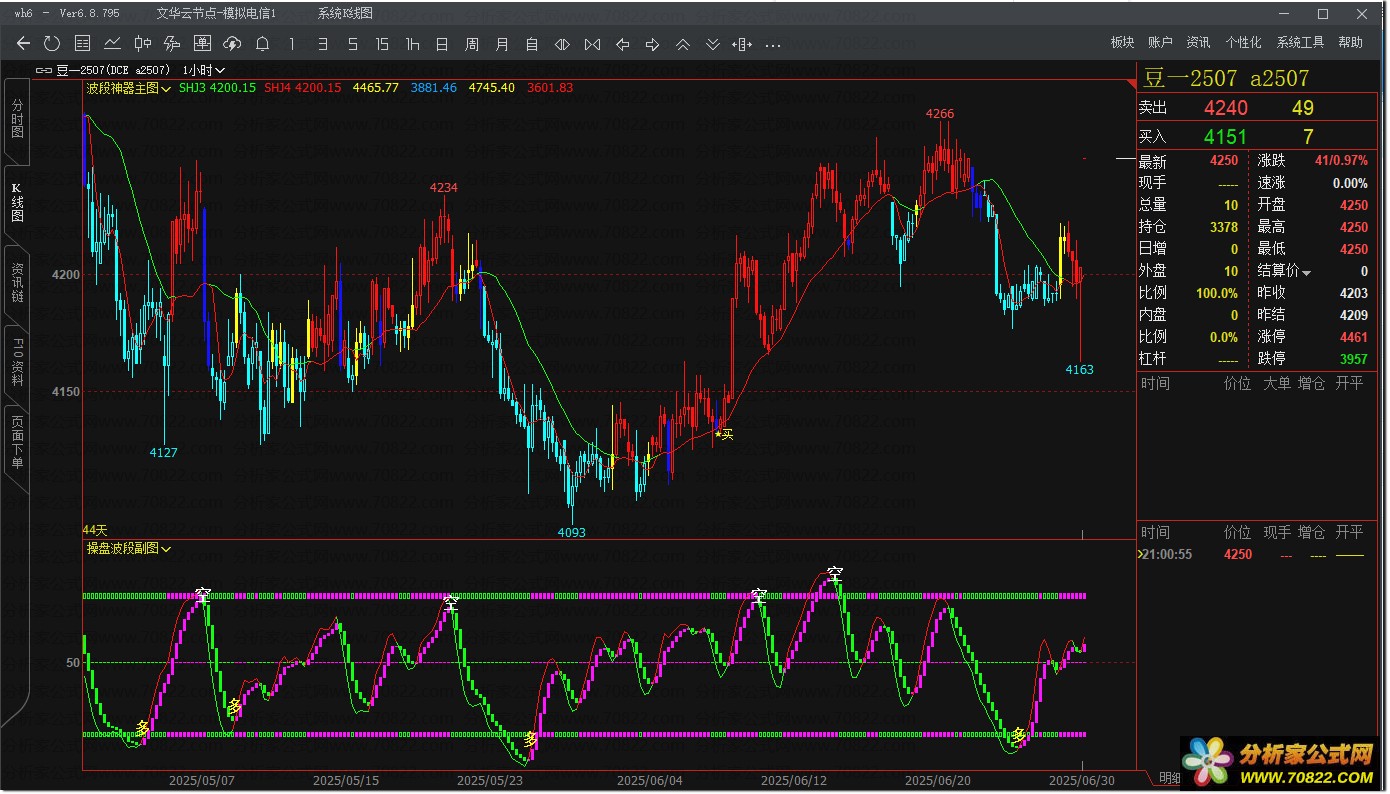The image size is (1390, 794).
Task: Click the 卖出 price 4240
Action: [x=1225, y=108]
